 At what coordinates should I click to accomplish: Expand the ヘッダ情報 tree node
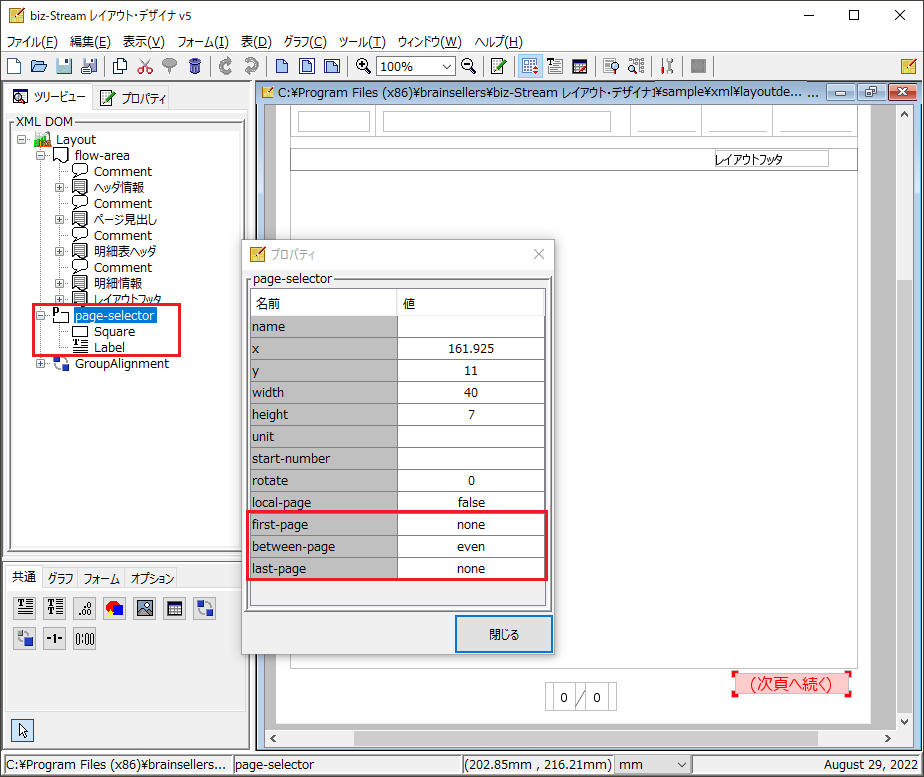(60, 187)
